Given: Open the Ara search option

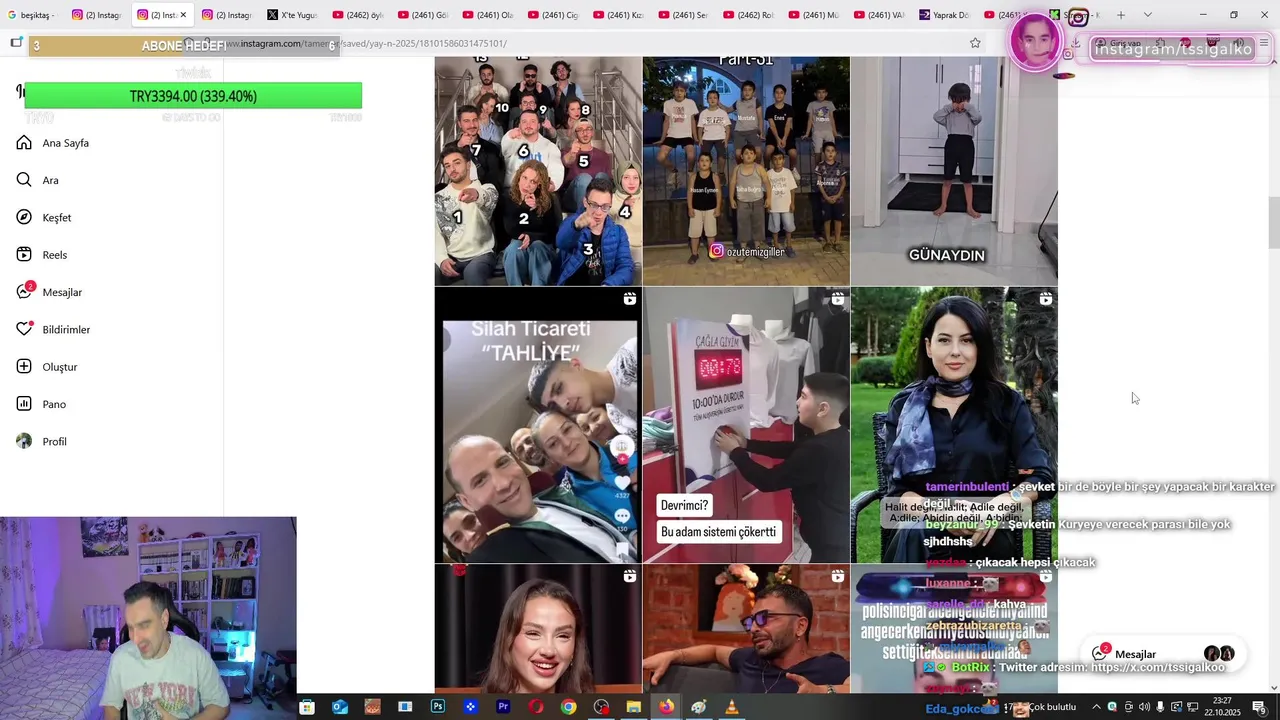Looking at the screenshot, I should click(38, 180).
